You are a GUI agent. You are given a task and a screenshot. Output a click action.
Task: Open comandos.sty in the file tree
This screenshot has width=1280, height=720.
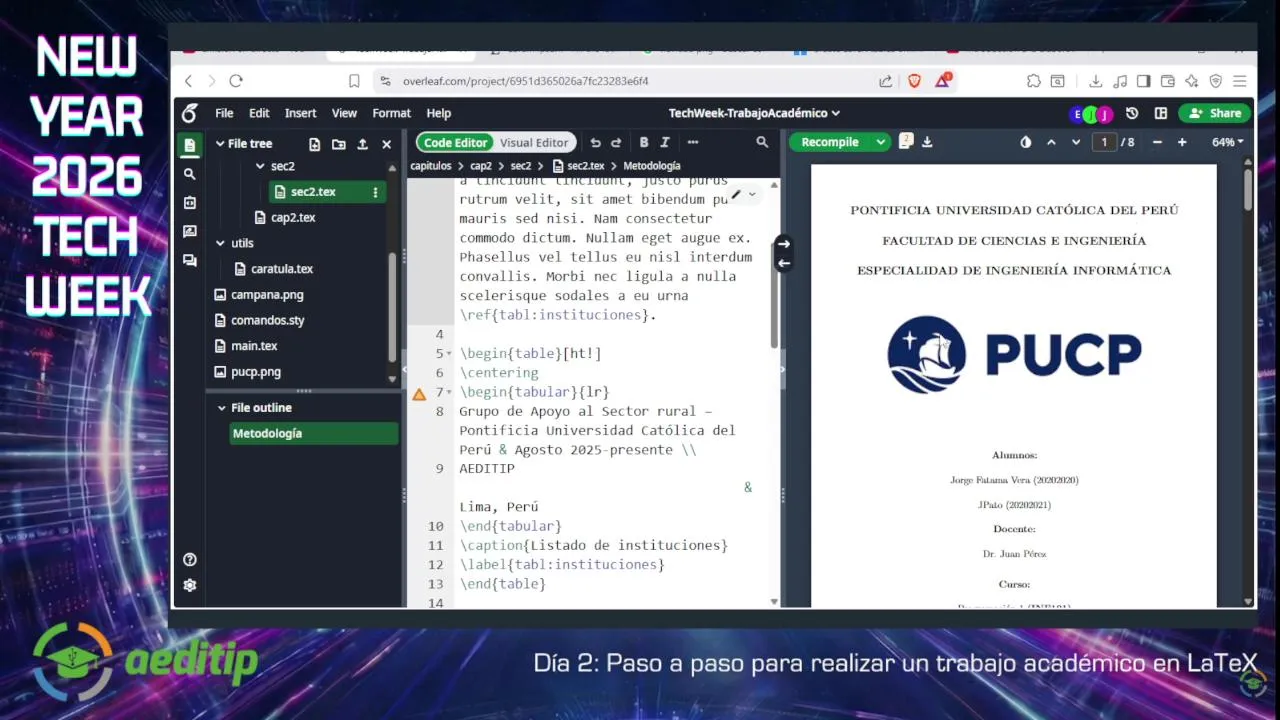tap(267, 321)
